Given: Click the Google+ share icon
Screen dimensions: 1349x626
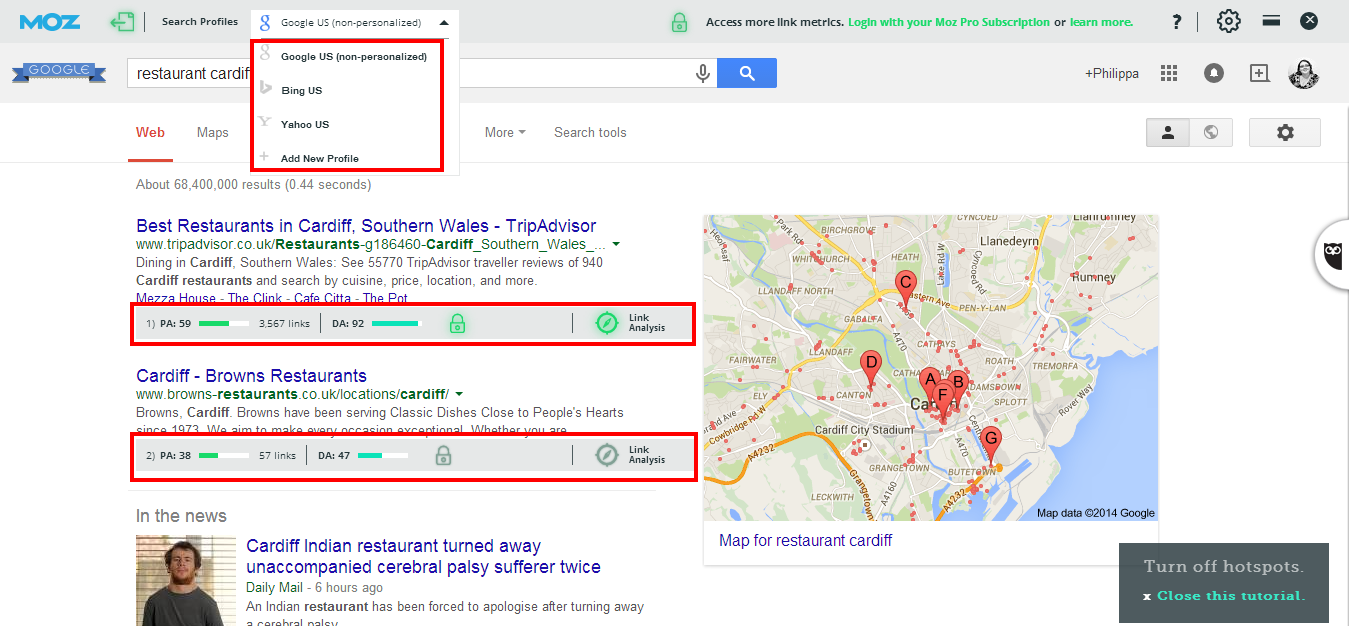Looking at the screenshot, I should tap(1259, 73).
